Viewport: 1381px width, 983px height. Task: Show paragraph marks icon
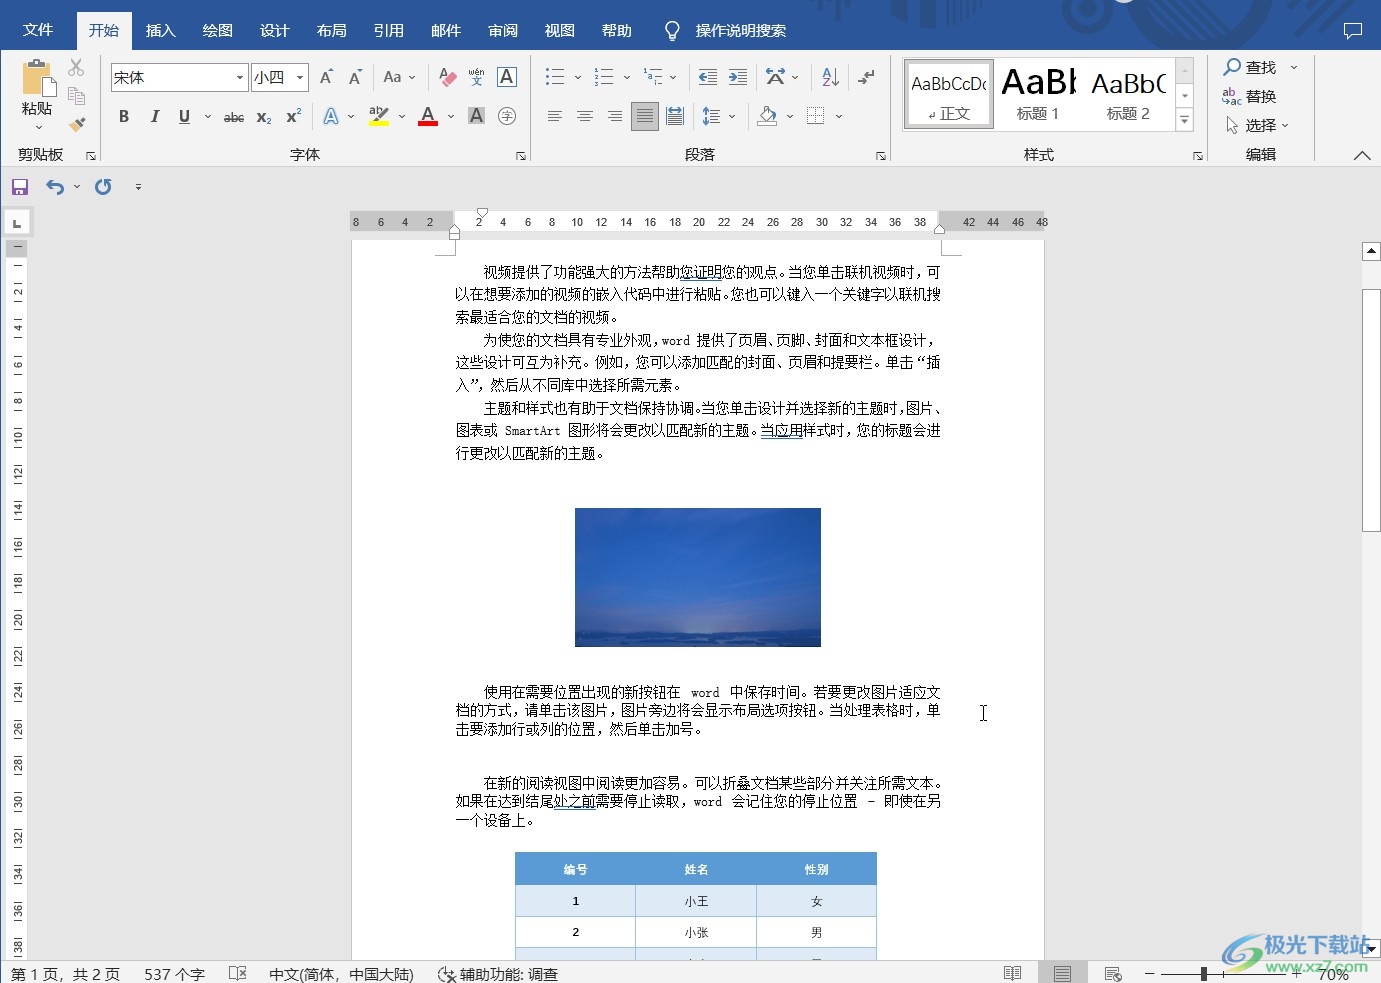coord(866,77)
